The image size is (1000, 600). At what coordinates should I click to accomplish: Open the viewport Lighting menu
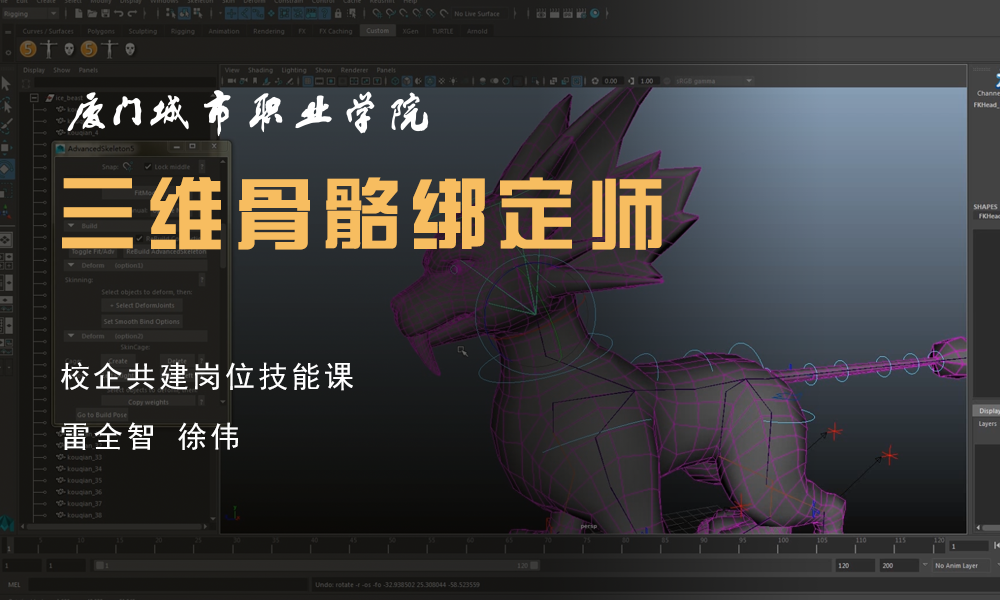click(x=294, y=70)
